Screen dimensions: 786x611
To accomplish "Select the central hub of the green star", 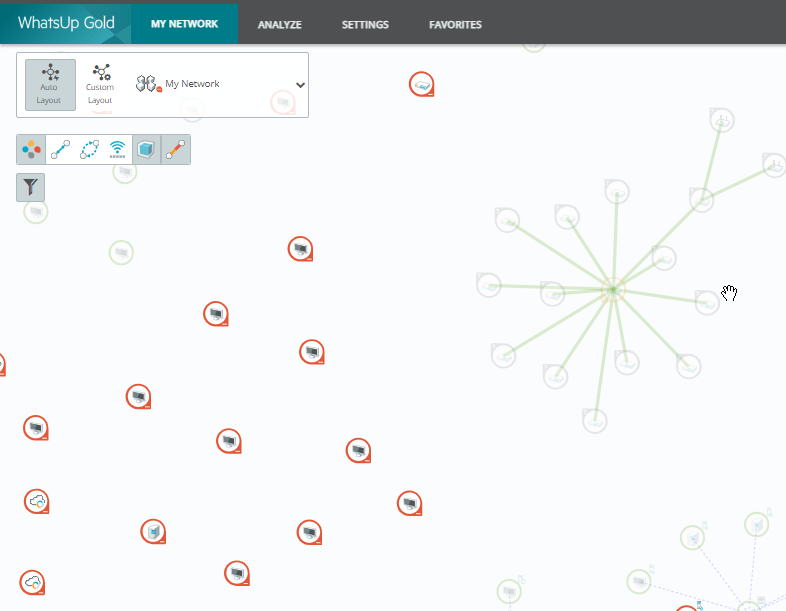I will coord(612,290).
